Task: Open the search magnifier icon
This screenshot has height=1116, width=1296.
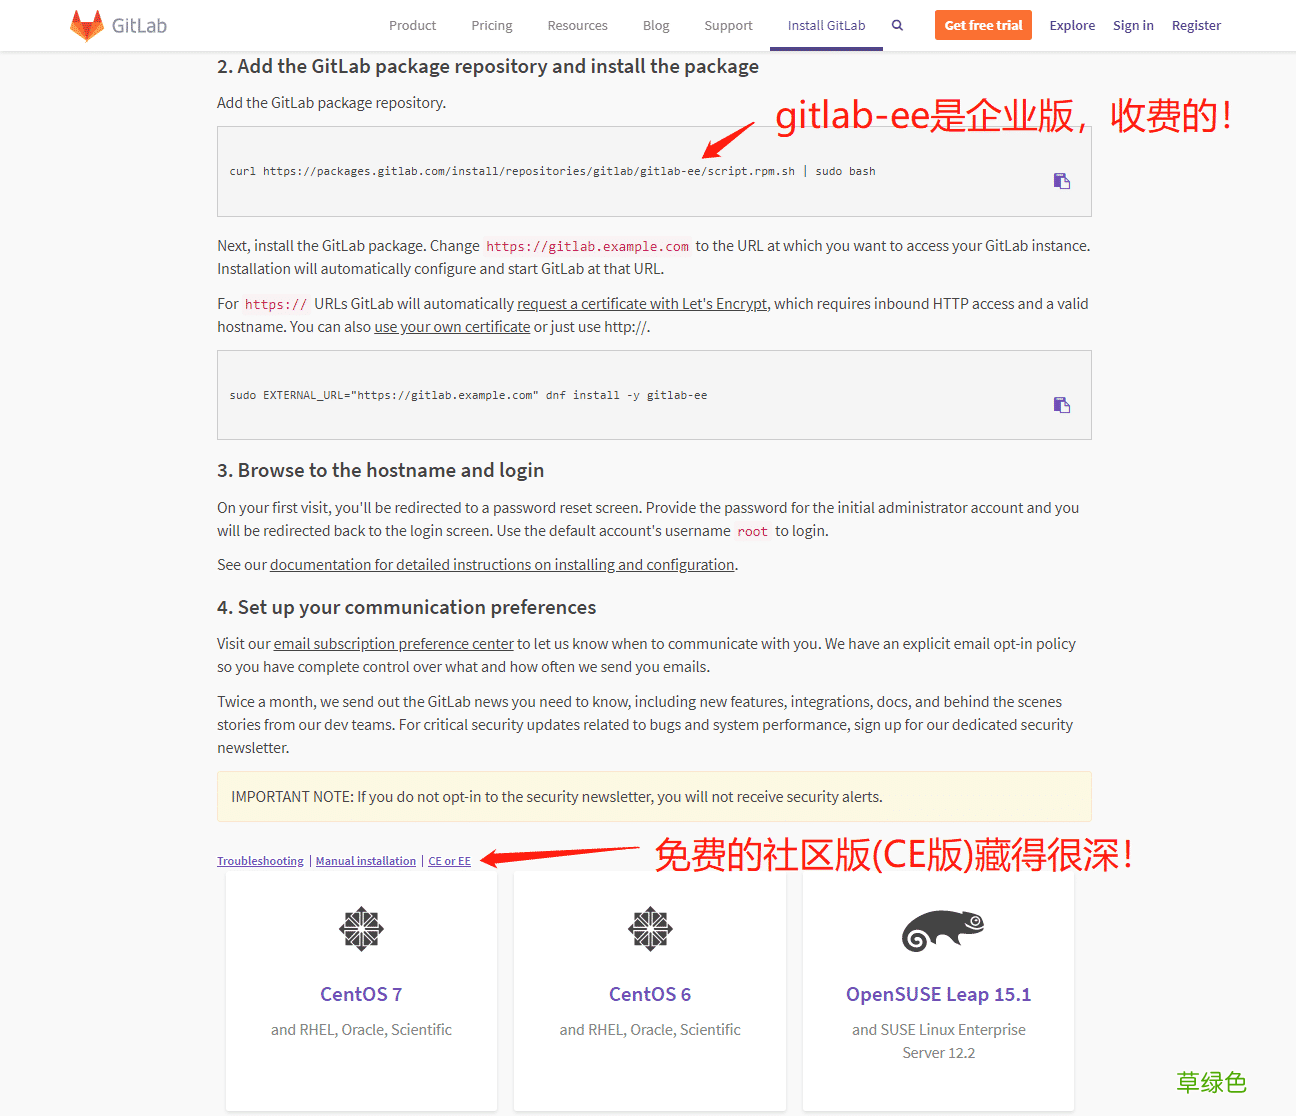Action: tap(897, 25)
